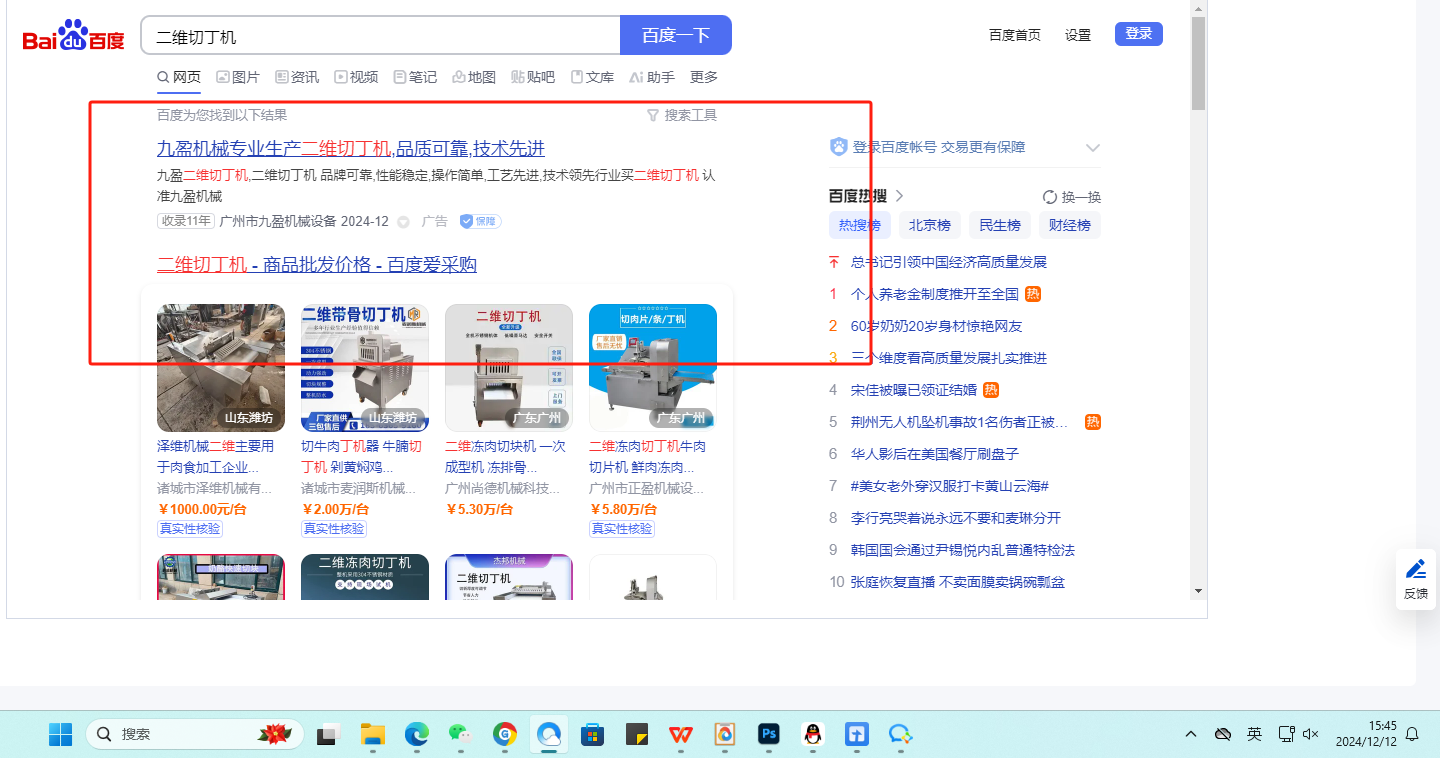
Task: Select the 北京榜 hot list tab
Action: click(x=930, y=225)
